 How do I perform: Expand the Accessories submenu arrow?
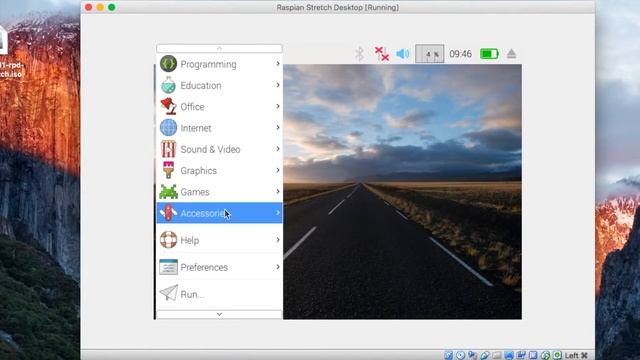278,213
